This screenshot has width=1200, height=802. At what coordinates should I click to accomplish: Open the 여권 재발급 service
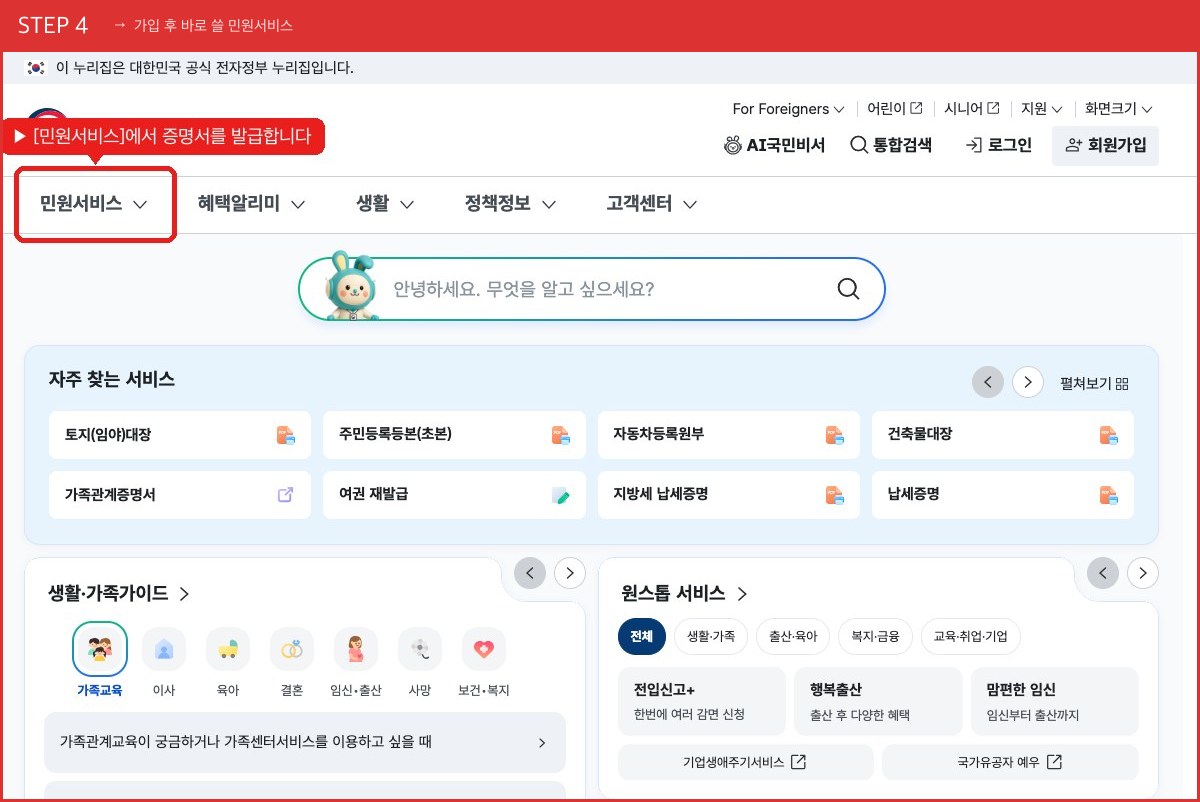[x=454, y=495]
